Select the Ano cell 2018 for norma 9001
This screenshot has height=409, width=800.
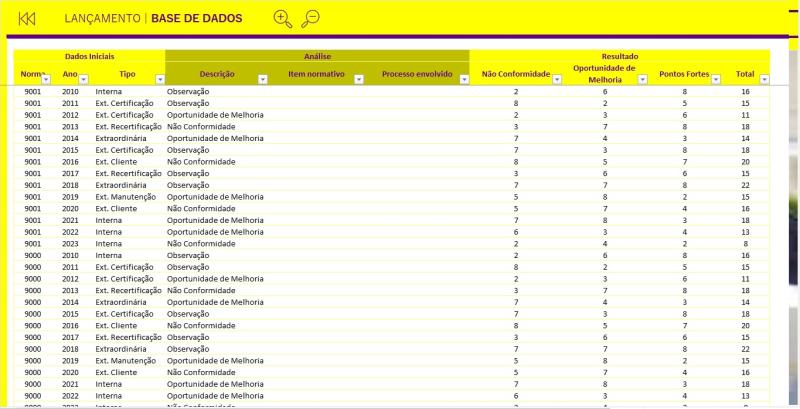(x=71, y=185)
